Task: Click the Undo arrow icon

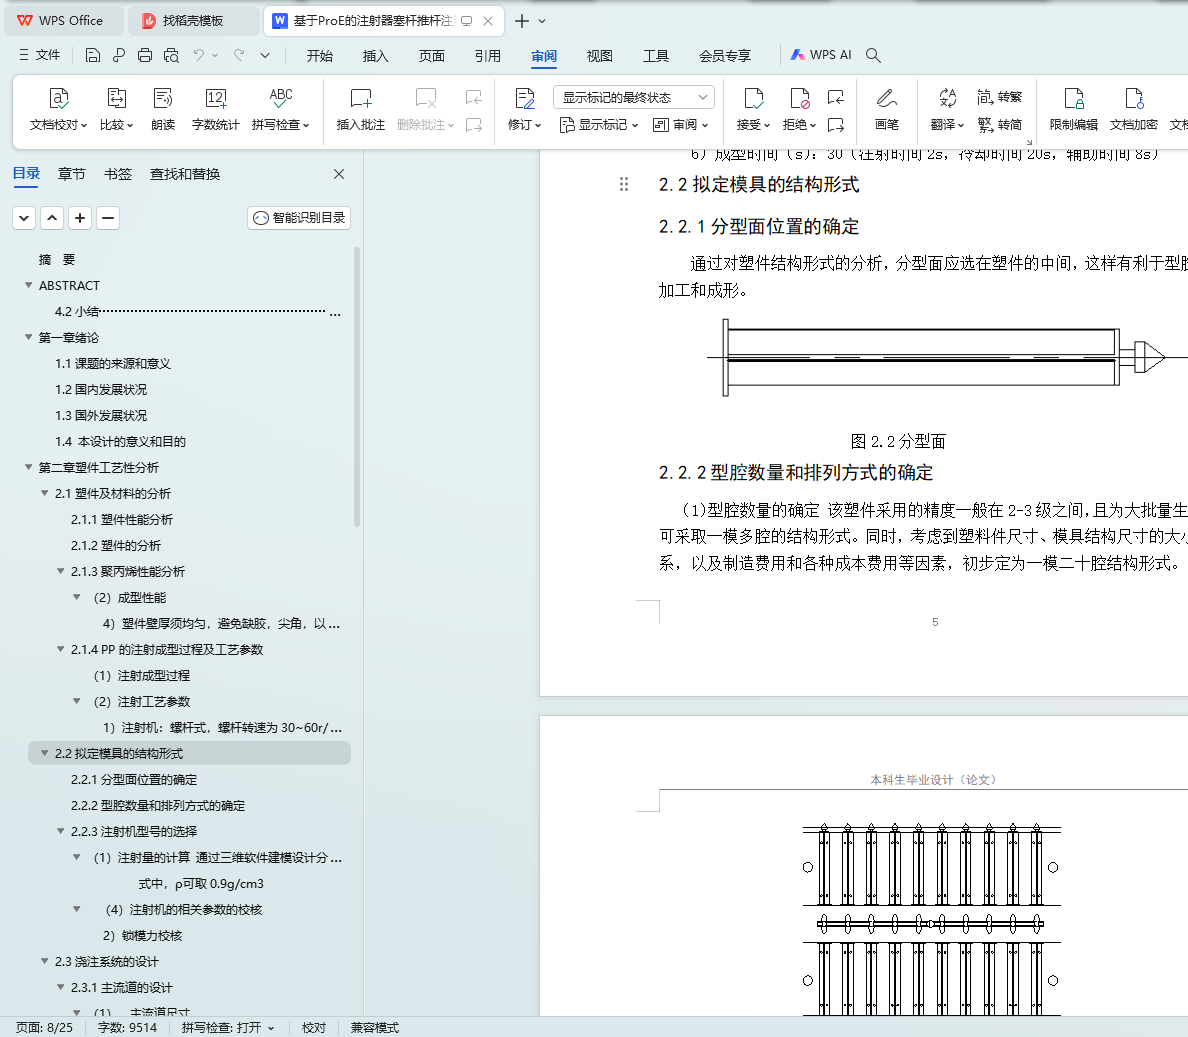Action: (199, 55)
